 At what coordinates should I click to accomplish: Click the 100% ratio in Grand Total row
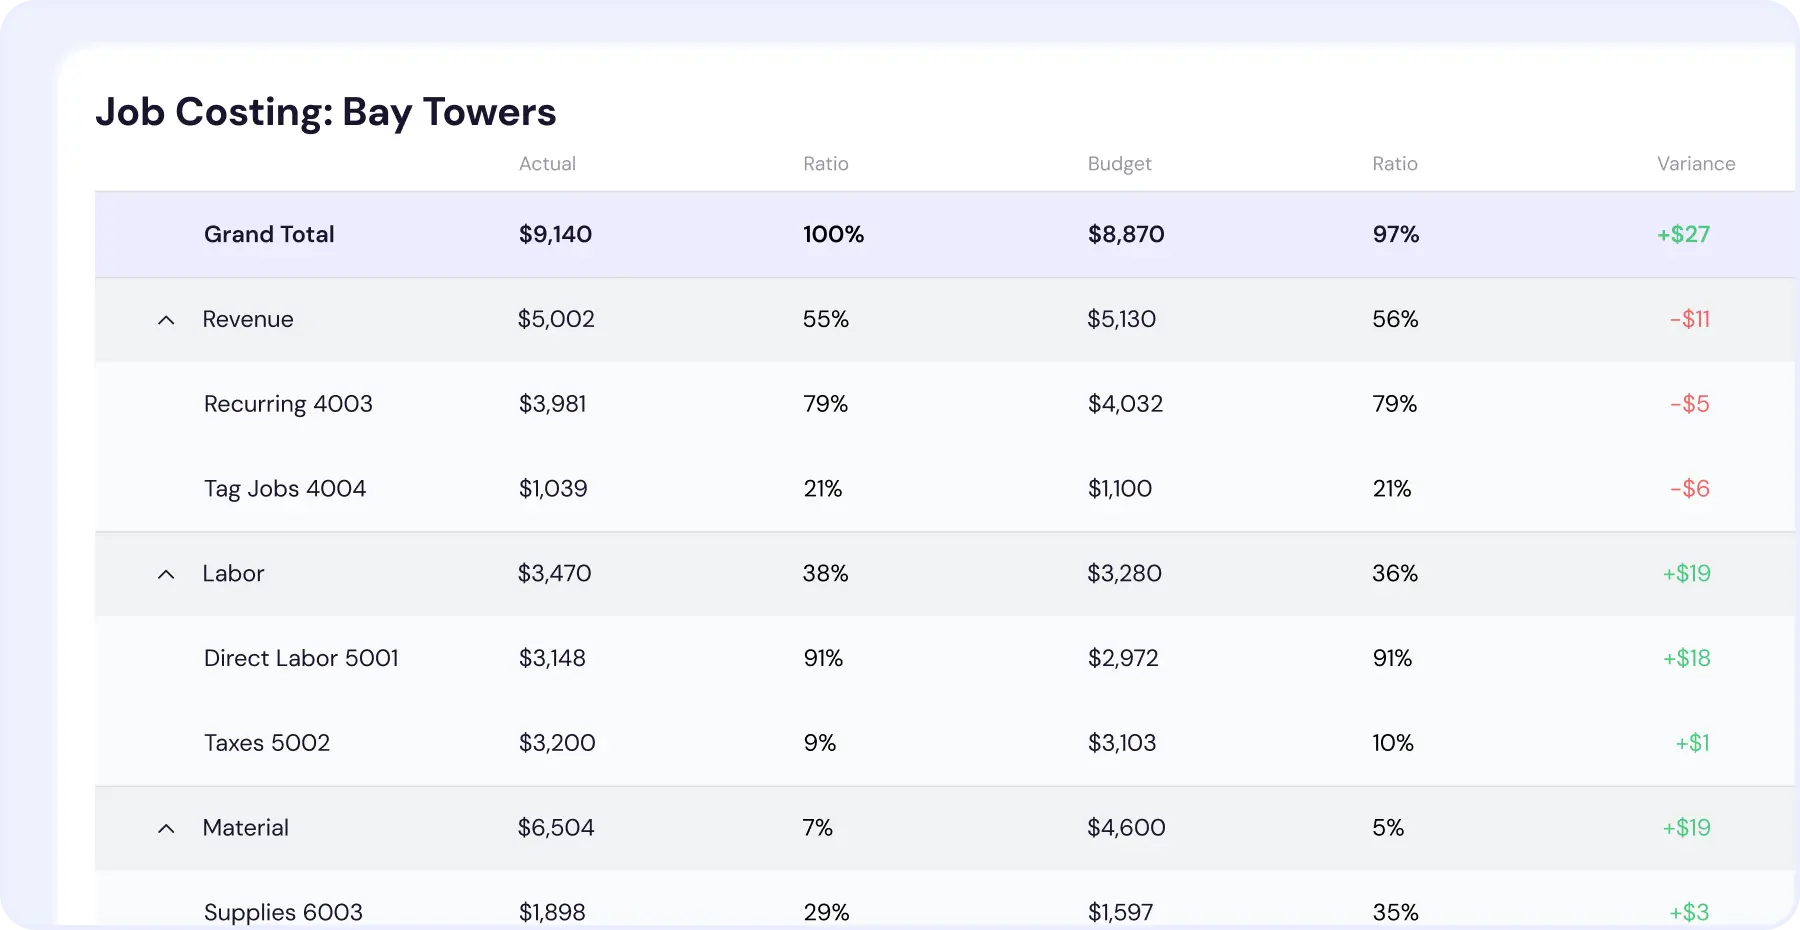tap(833, 234)
